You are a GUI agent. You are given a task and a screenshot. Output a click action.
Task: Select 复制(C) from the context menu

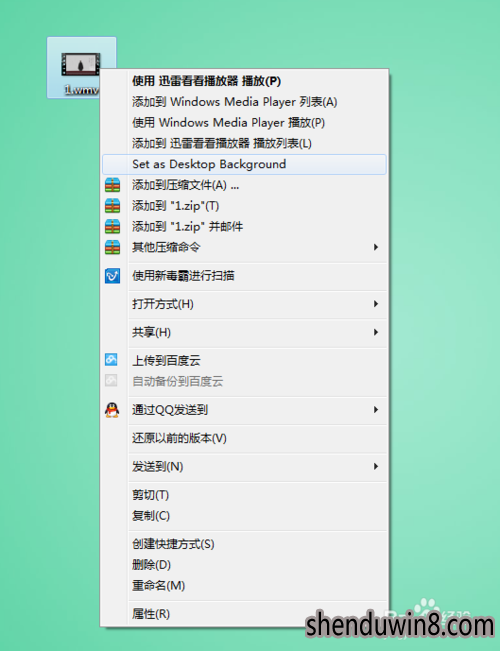(x=244, y=516)
